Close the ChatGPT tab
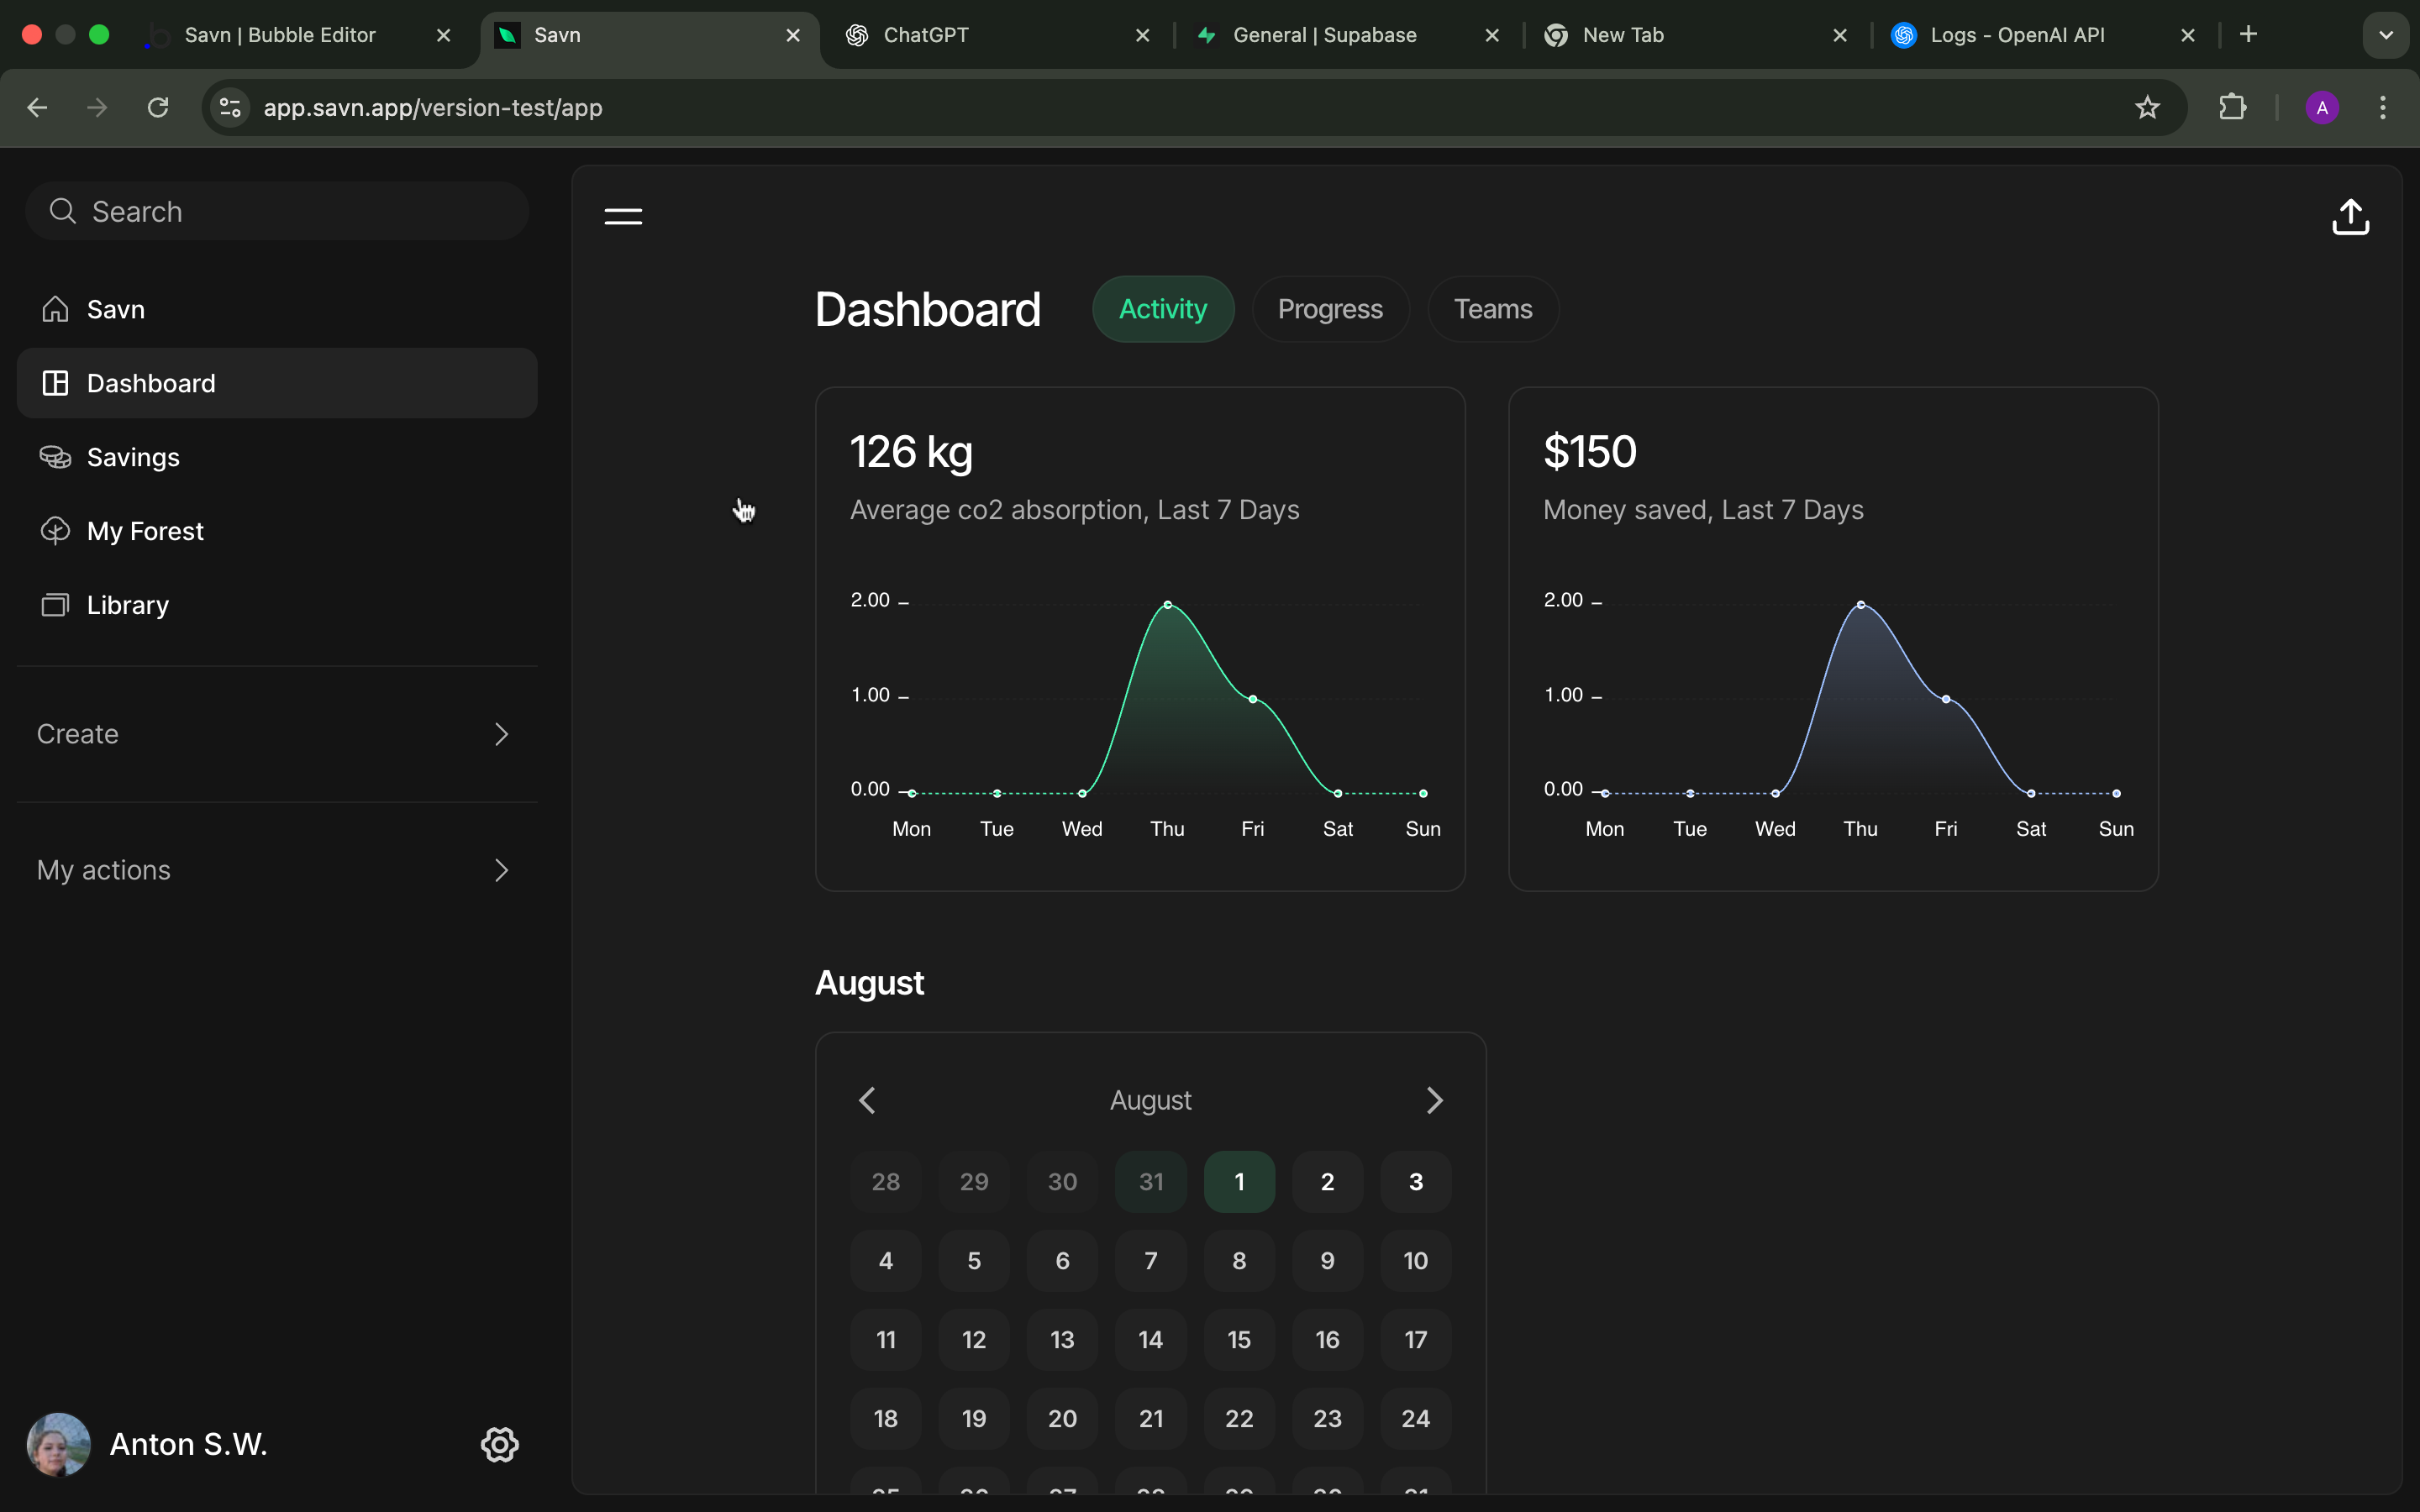The height and width of the screenshot is (1512, 2420). coord(1142,35)
